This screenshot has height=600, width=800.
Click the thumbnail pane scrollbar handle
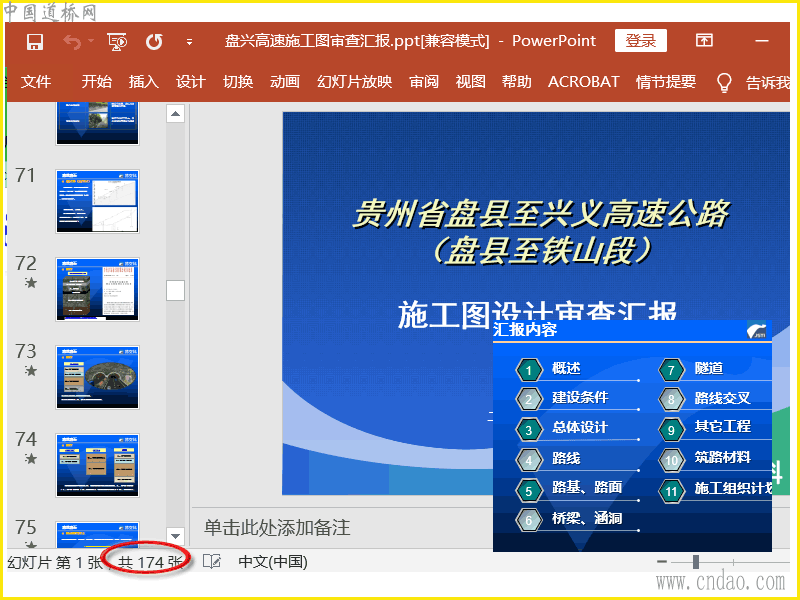click(x=175, y=291)
